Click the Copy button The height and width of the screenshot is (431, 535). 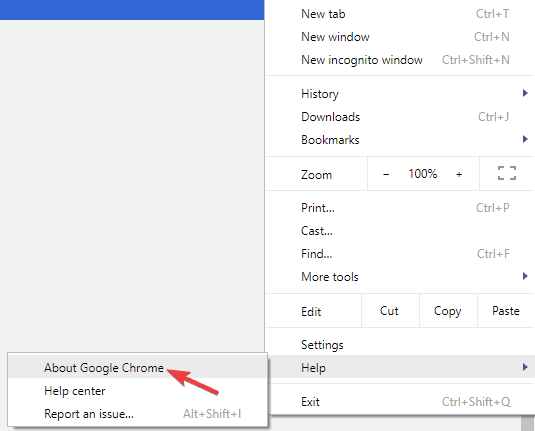(448, 311)
